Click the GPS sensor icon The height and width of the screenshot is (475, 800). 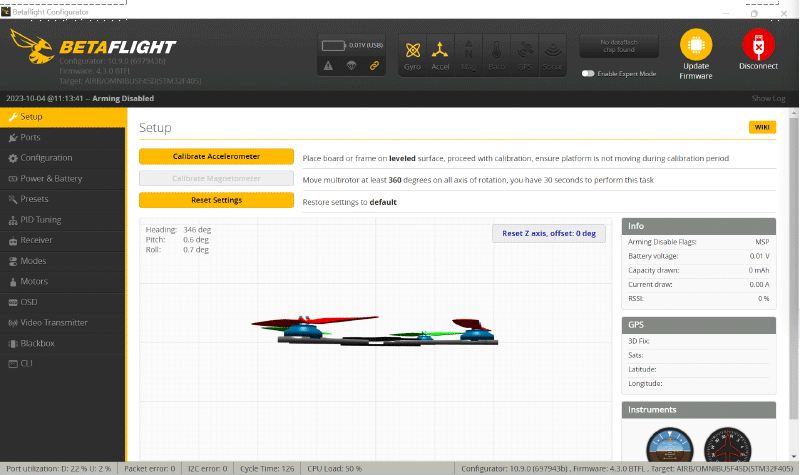coord(524,52)
